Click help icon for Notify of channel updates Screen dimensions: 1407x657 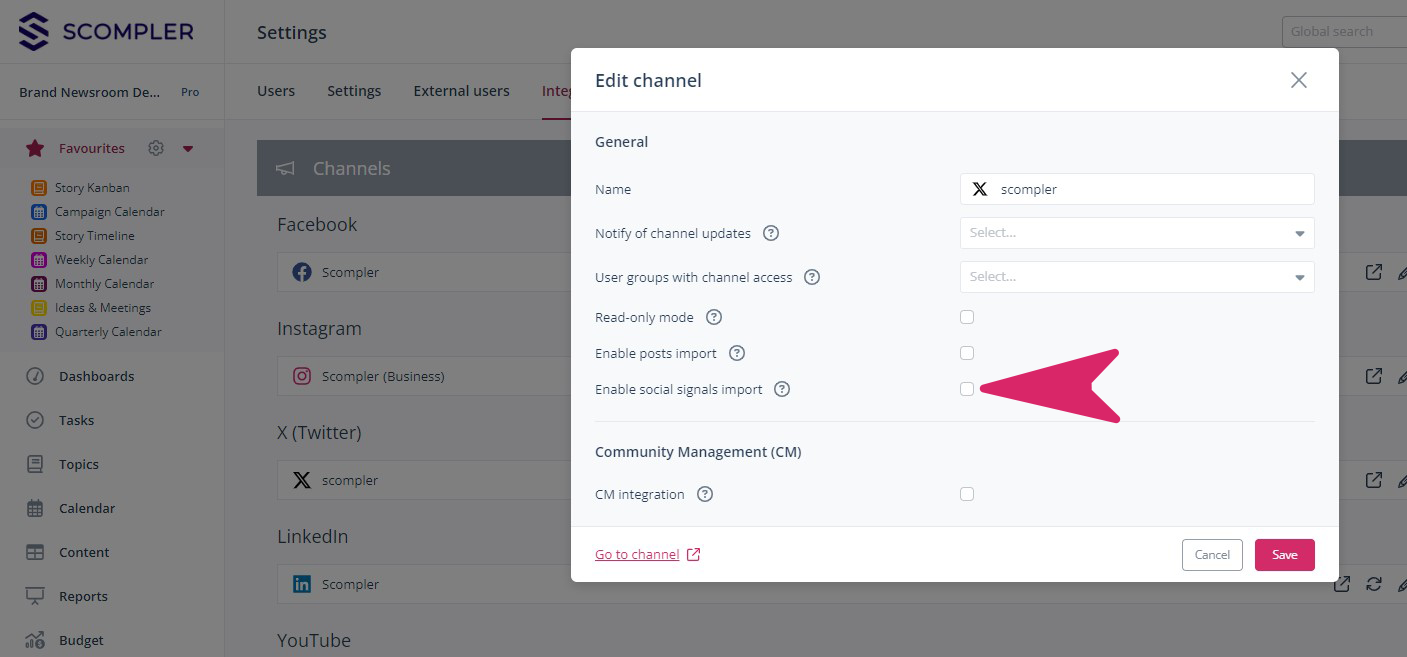[x=771, y=233]
